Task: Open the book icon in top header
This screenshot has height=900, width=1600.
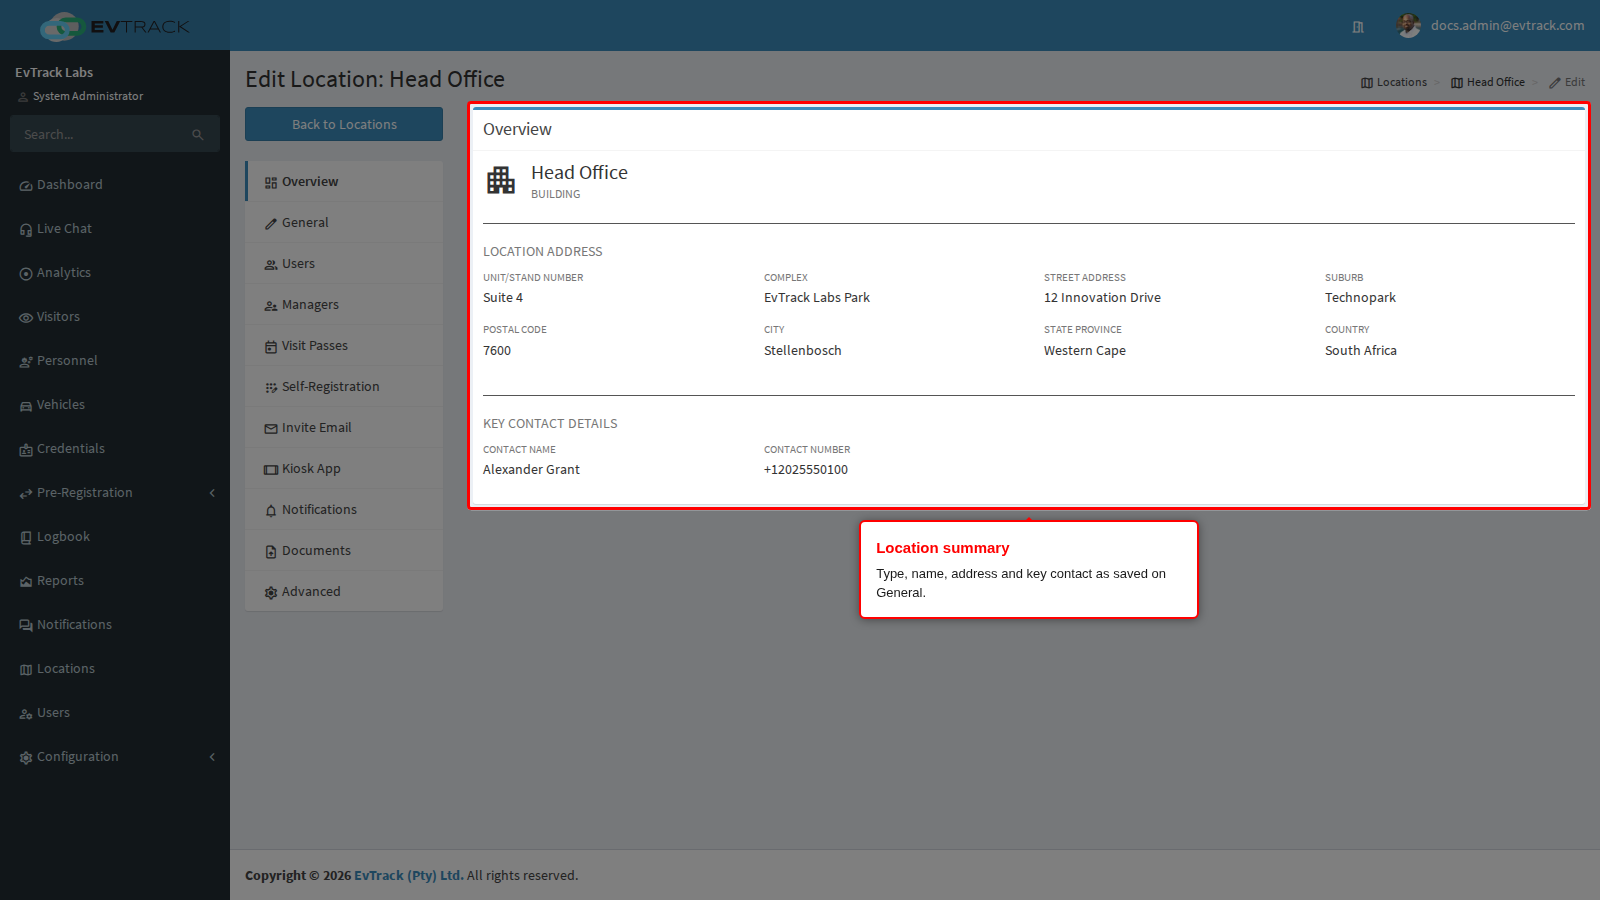Action: tap(1358, 27)
